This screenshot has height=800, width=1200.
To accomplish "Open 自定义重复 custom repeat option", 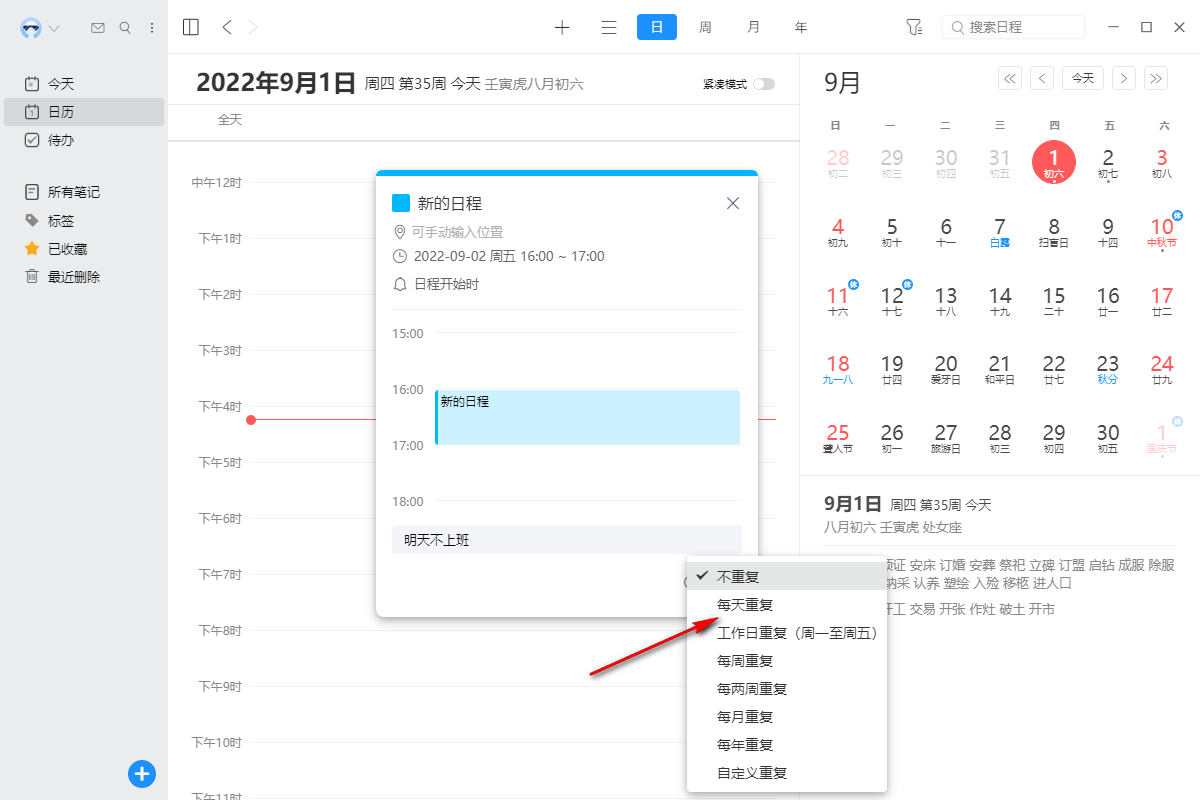I will click(787, 773).
